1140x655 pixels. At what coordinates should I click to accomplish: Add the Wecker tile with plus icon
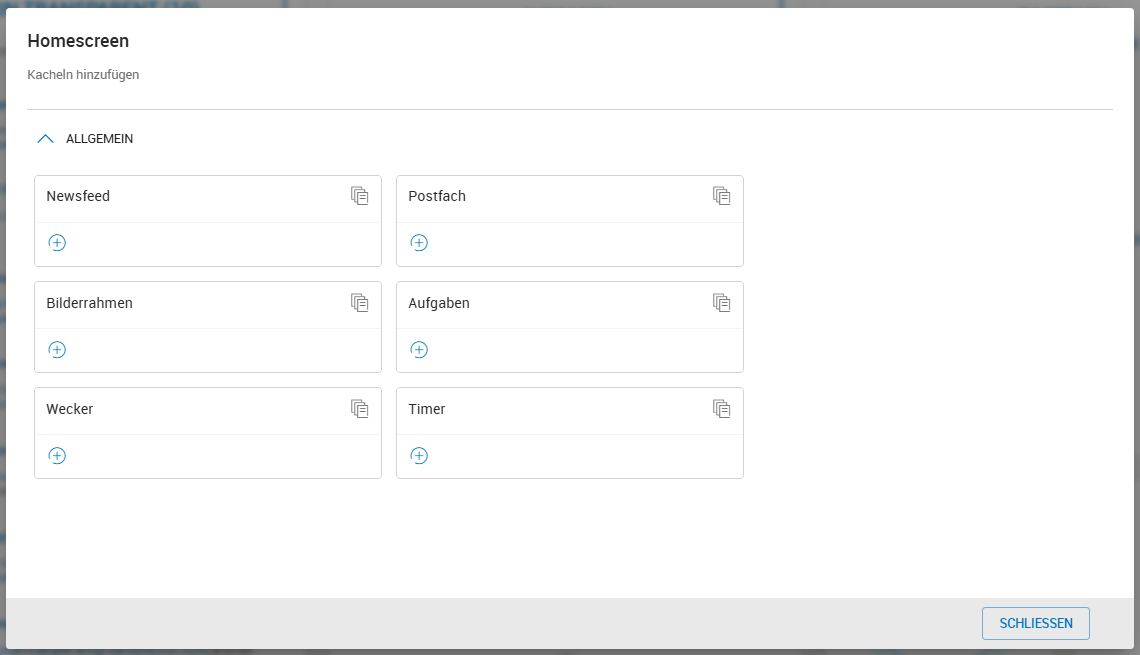57,456
